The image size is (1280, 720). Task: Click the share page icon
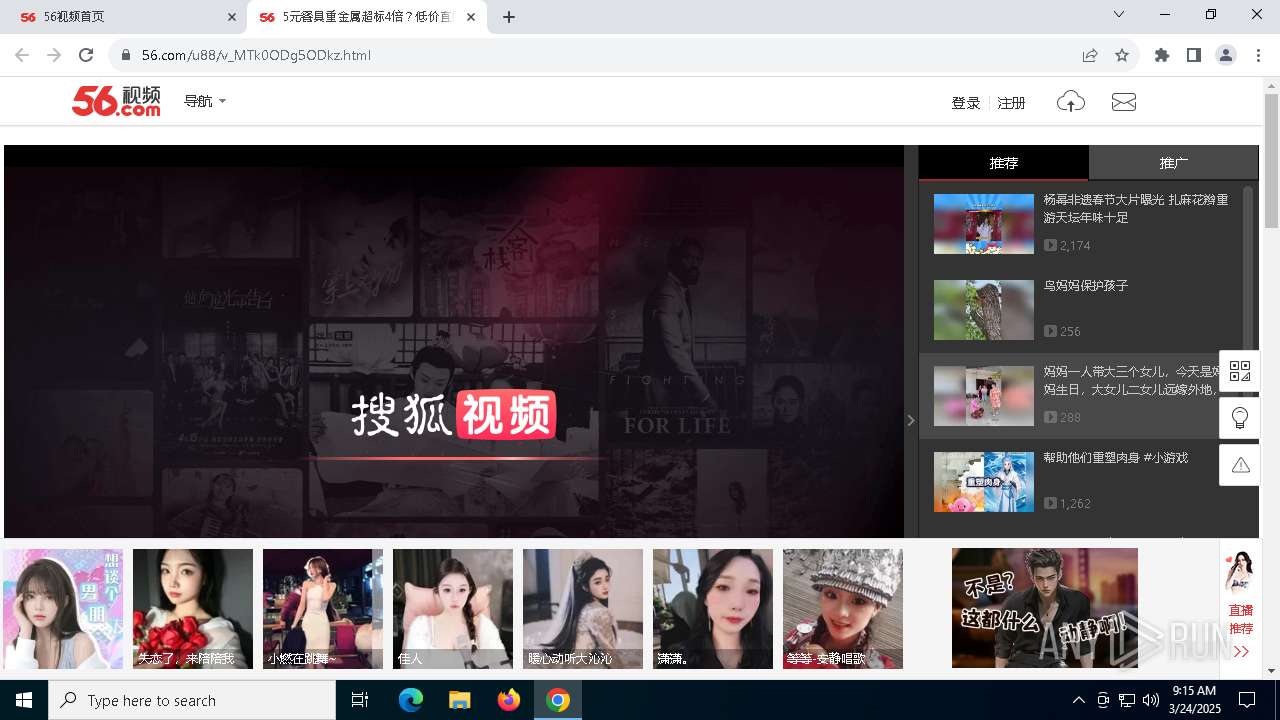1090,55
